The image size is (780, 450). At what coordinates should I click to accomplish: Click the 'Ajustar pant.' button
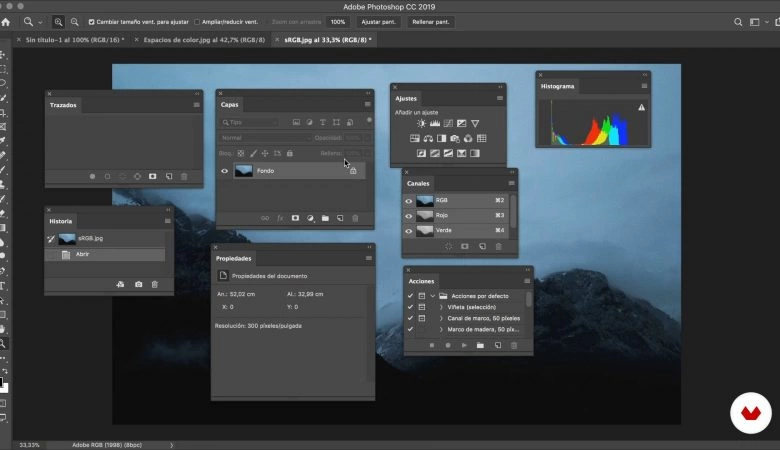pyautogui.click(x=377, y=21)
